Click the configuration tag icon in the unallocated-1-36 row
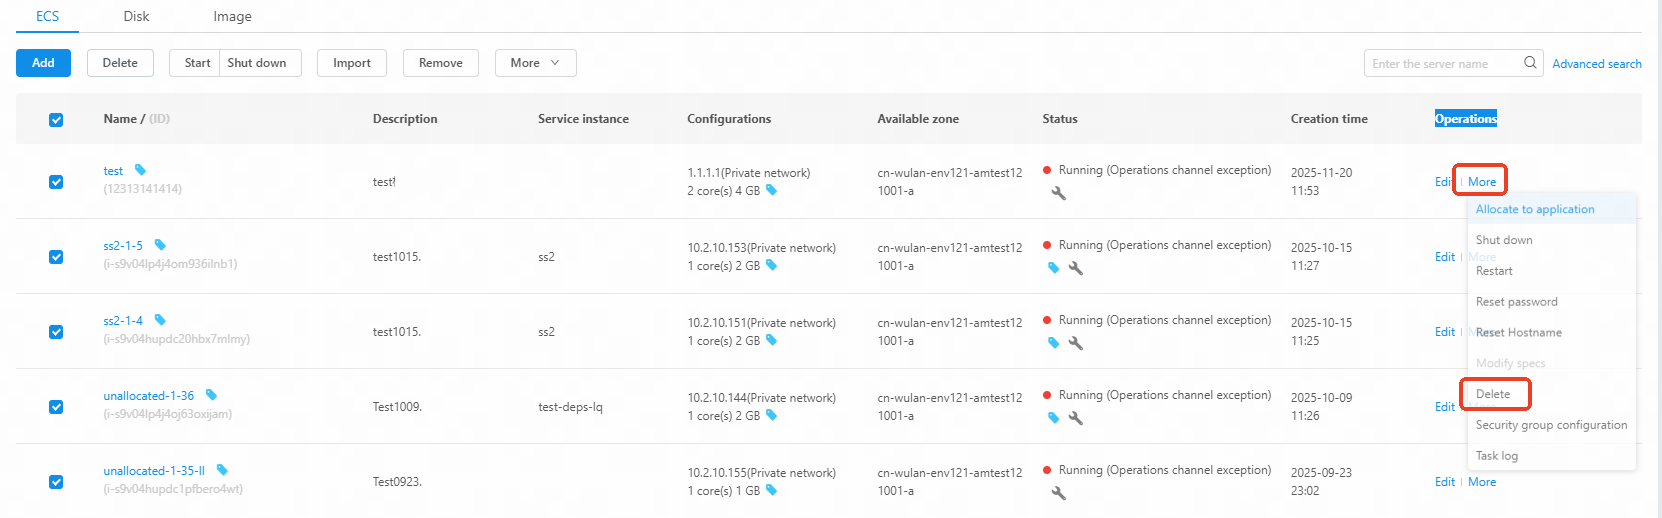 [771, 415]
